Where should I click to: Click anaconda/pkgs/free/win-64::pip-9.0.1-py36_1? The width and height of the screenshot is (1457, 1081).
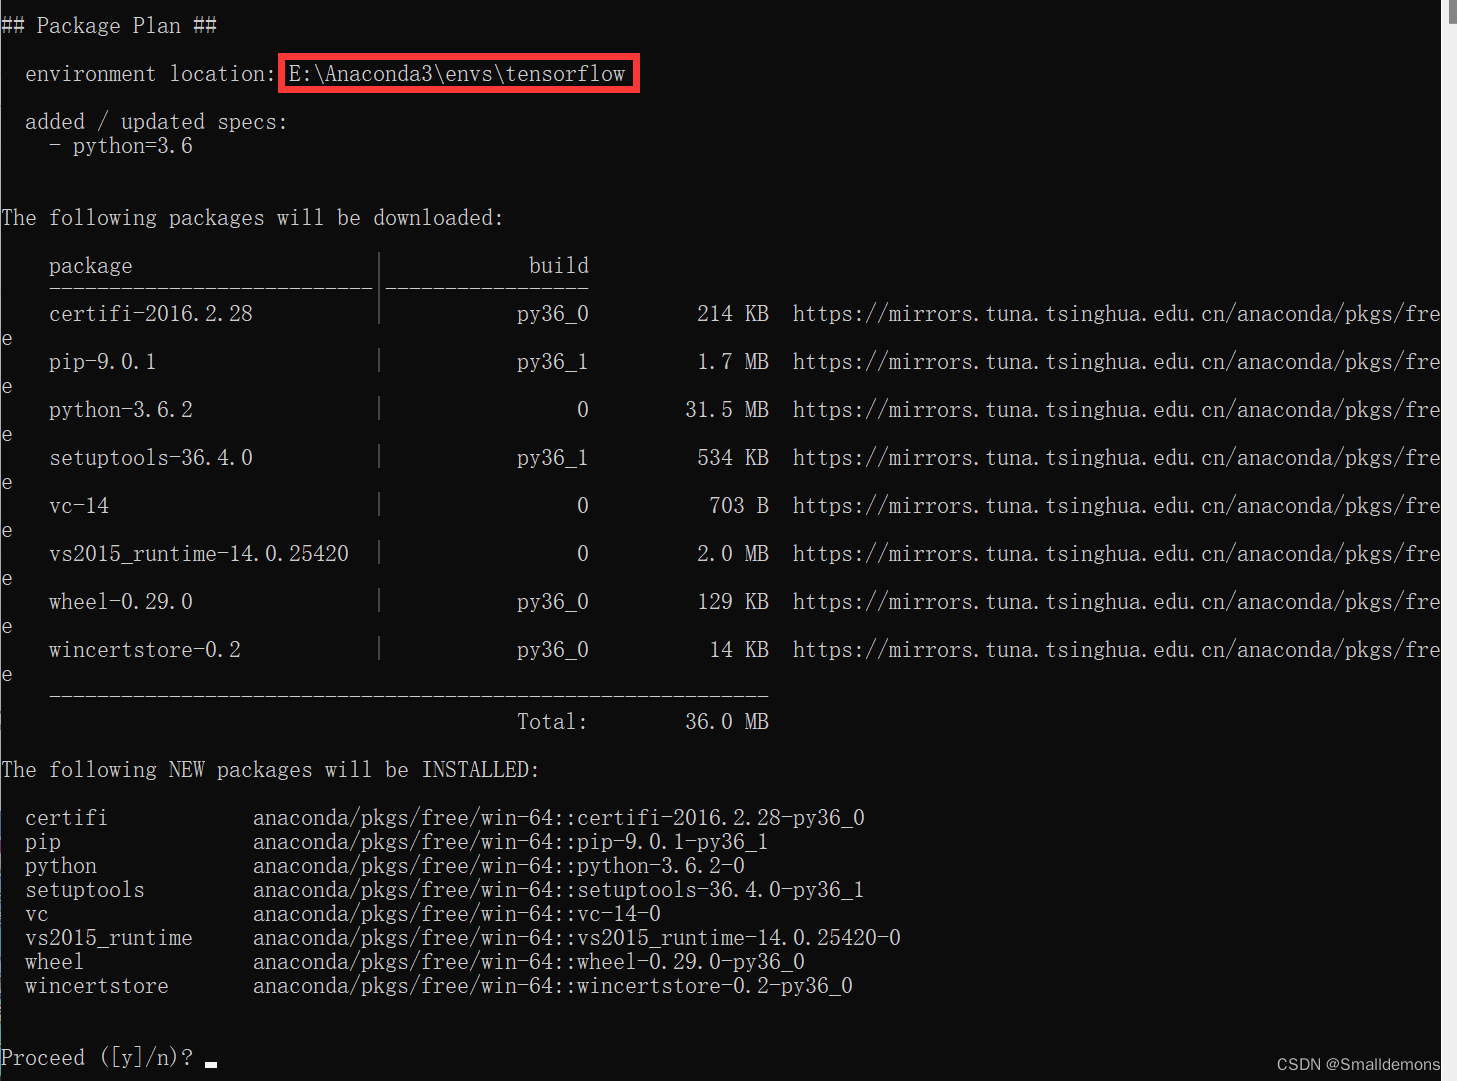pyautogui.click(x=511, y=842)
